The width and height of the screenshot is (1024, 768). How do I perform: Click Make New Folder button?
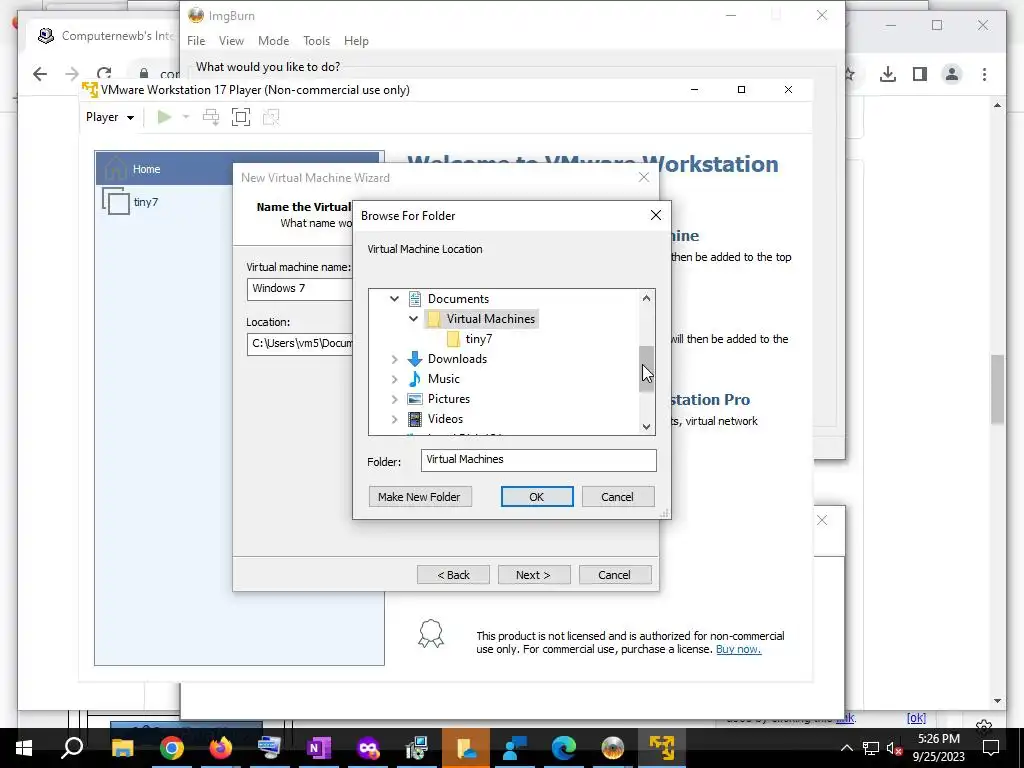coord(419,496)
